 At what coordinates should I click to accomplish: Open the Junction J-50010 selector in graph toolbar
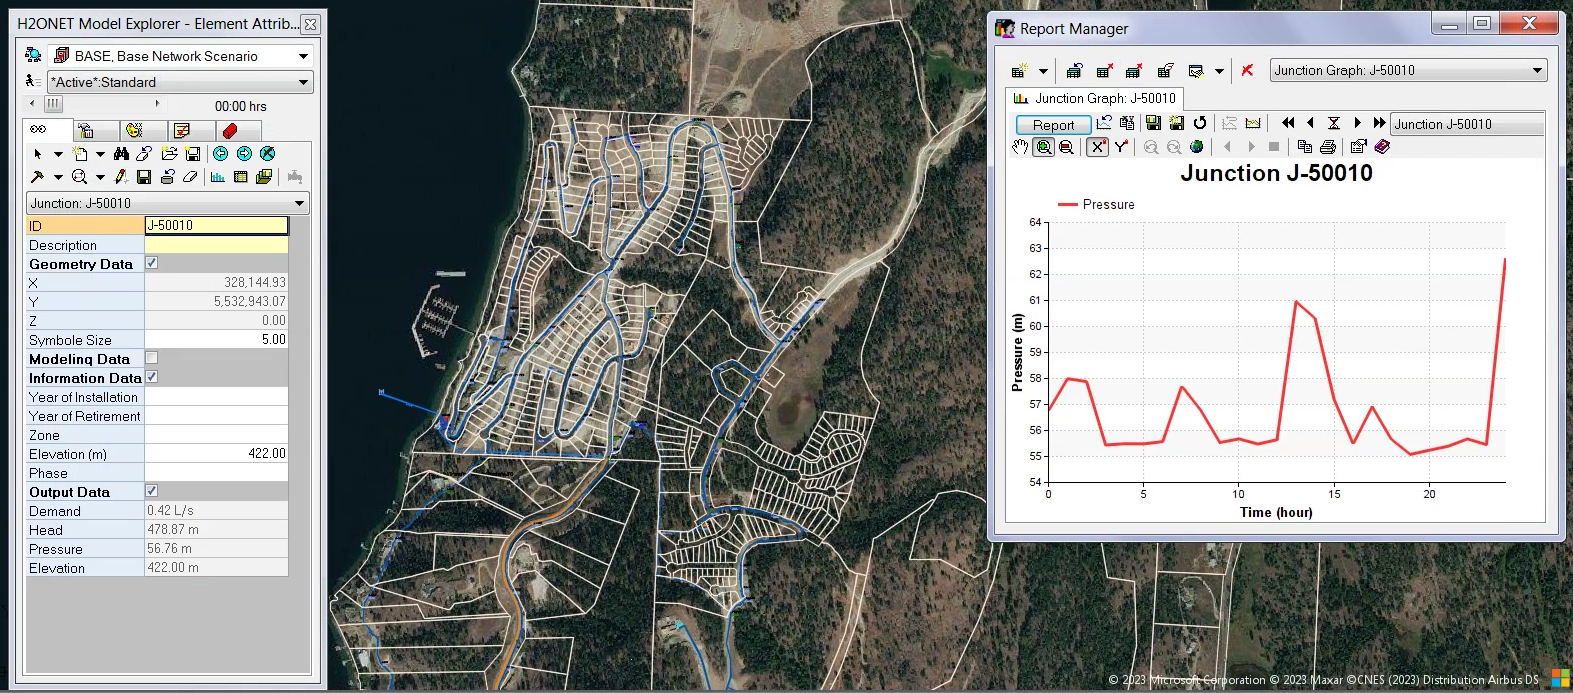click(x=1467, y=124)
